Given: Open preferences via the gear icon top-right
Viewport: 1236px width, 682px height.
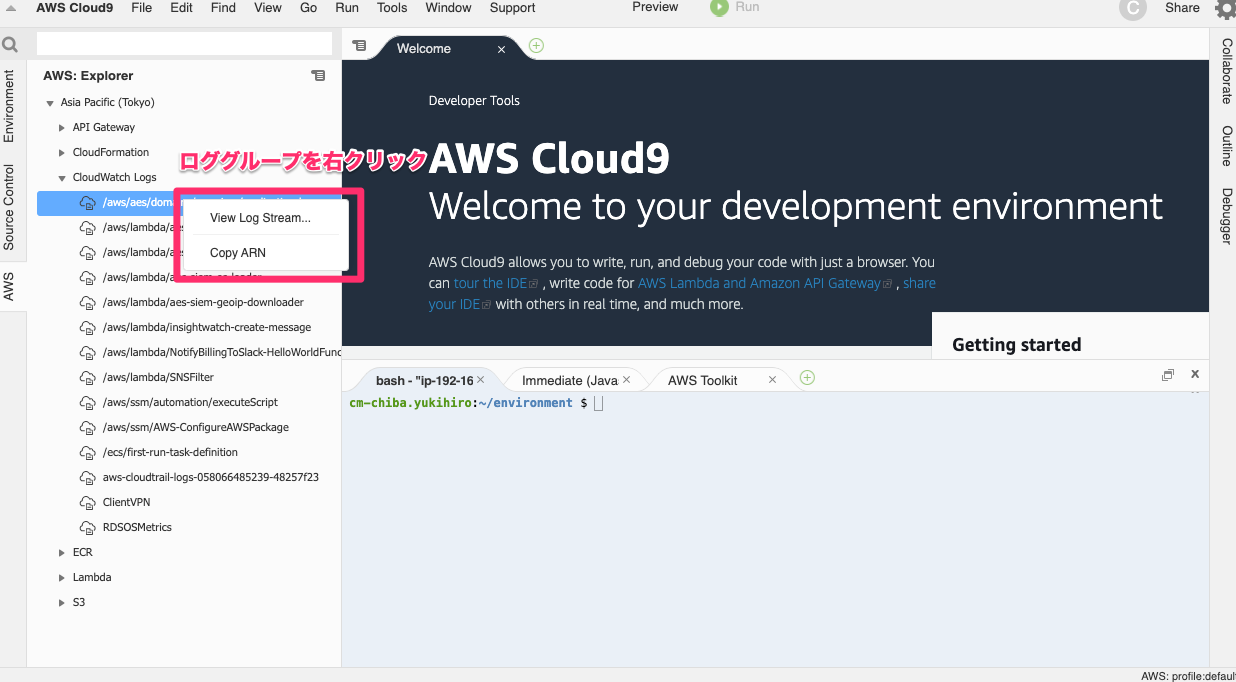Looking at the screenshot, I should point(1226,8).
